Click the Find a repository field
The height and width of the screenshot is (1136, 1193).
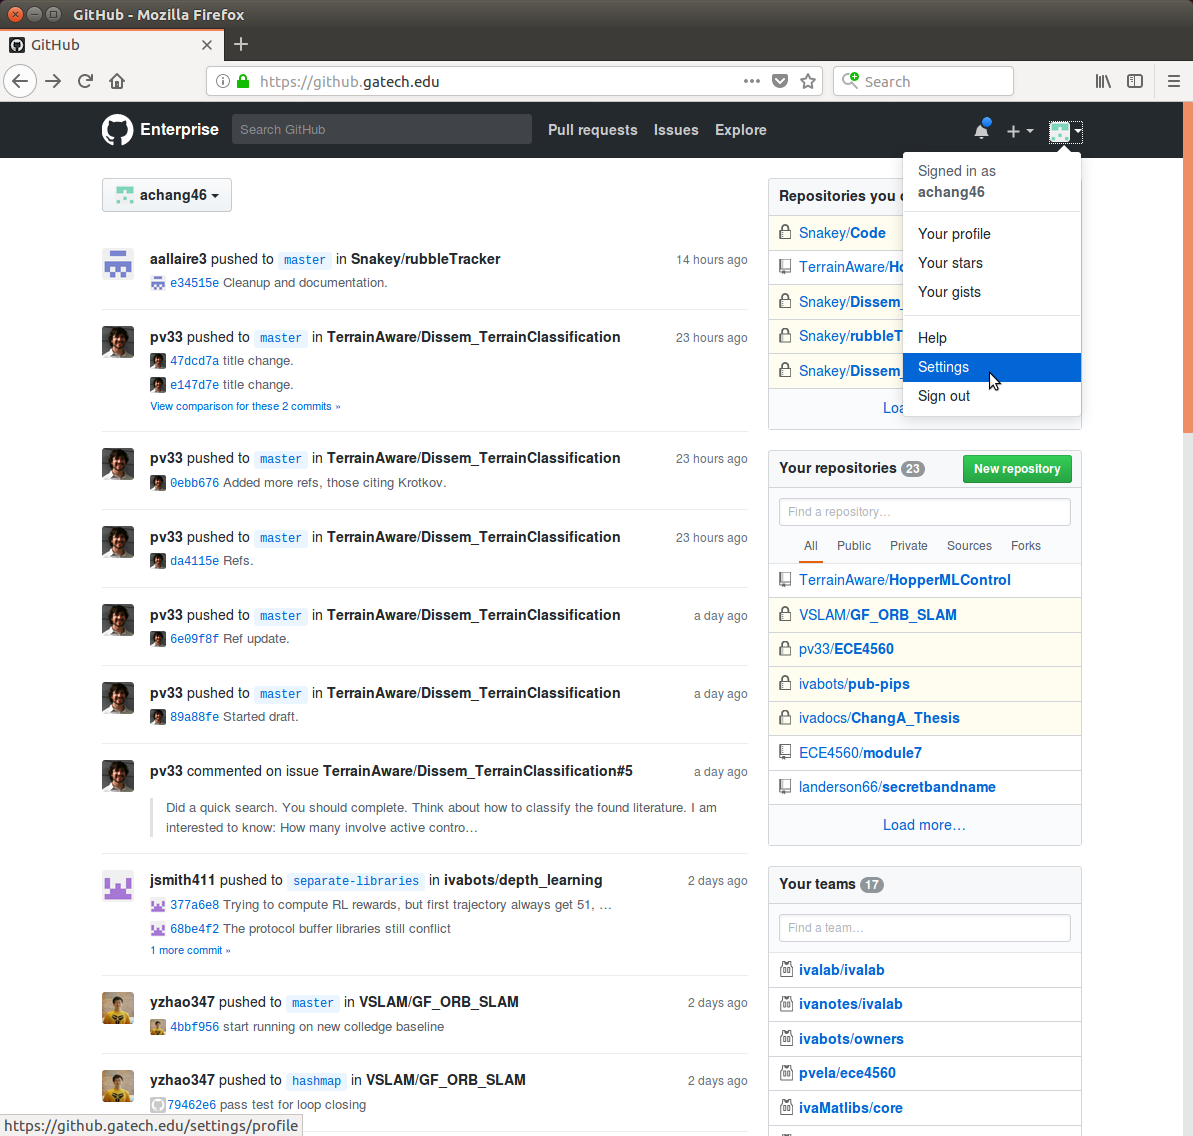point(924,512)
